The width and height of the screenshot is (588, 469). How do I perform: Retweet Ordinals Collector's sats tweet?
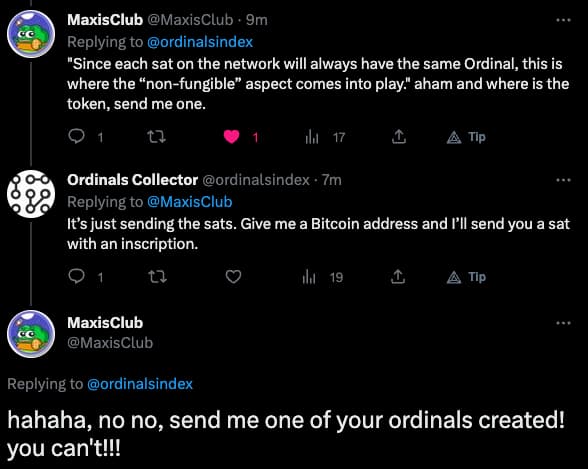point(157,277)
